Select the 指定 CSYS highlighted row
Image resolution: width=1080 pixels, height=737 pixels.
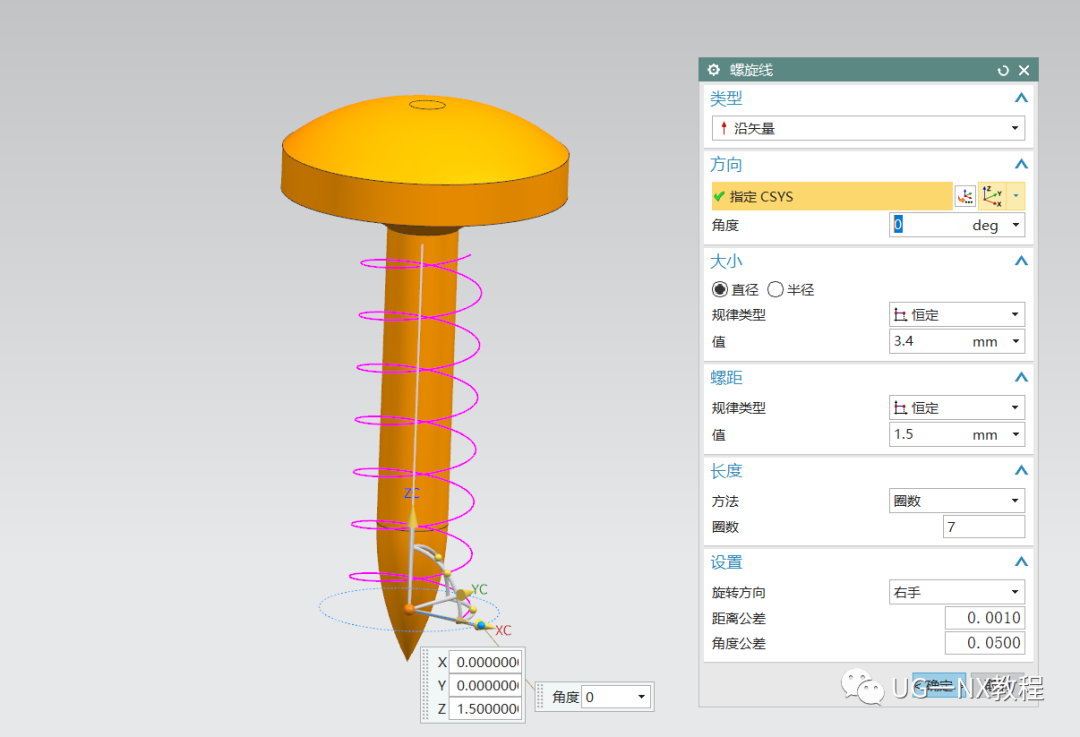coord(831,196)
